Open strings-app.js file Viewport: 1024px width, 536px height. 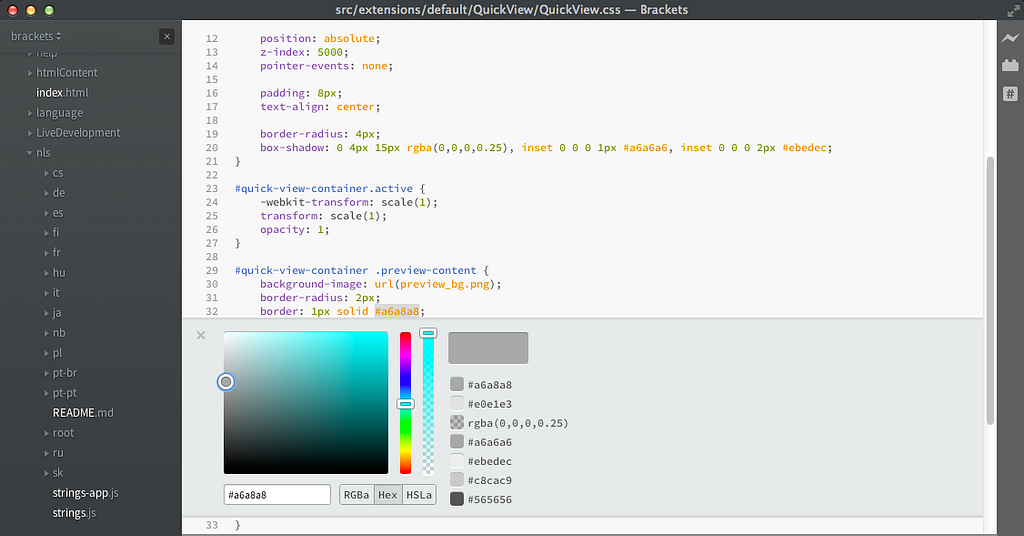pos(86,493)
